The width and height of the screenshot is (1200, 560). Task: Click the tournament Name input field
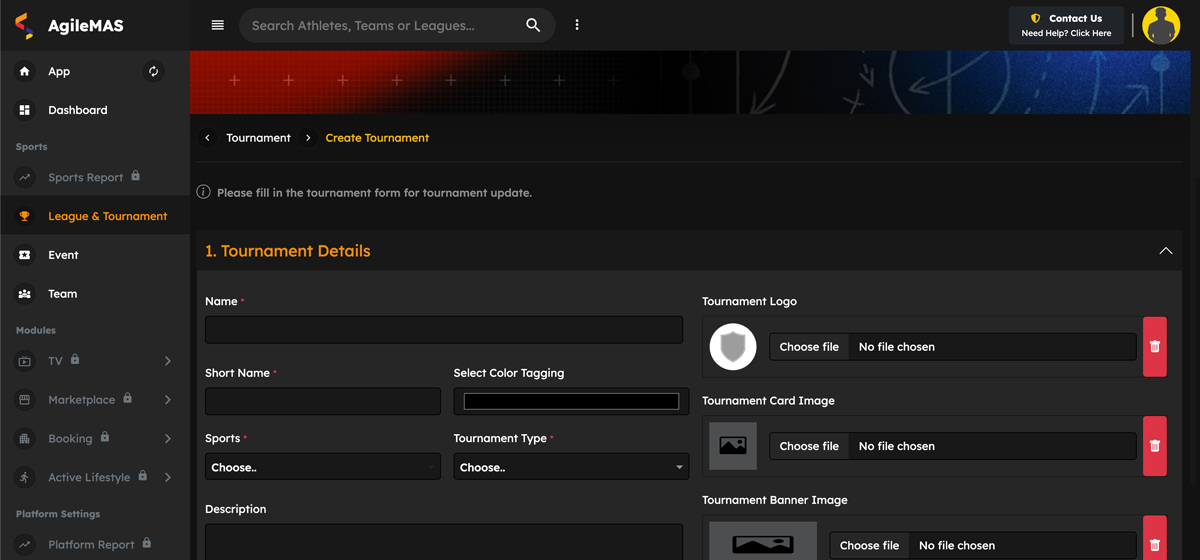click(443, 330)
